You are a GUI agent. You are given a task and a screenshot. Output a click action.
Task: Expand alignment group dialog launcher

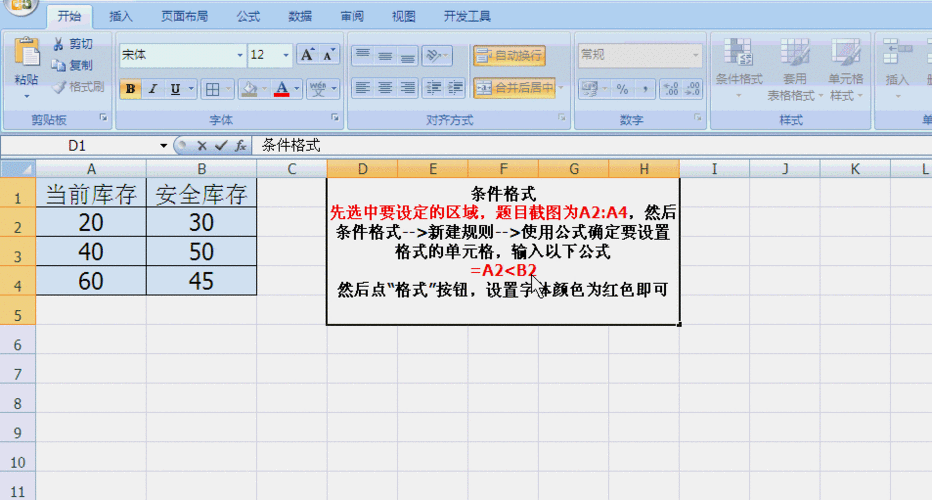(x=562, y=118)
